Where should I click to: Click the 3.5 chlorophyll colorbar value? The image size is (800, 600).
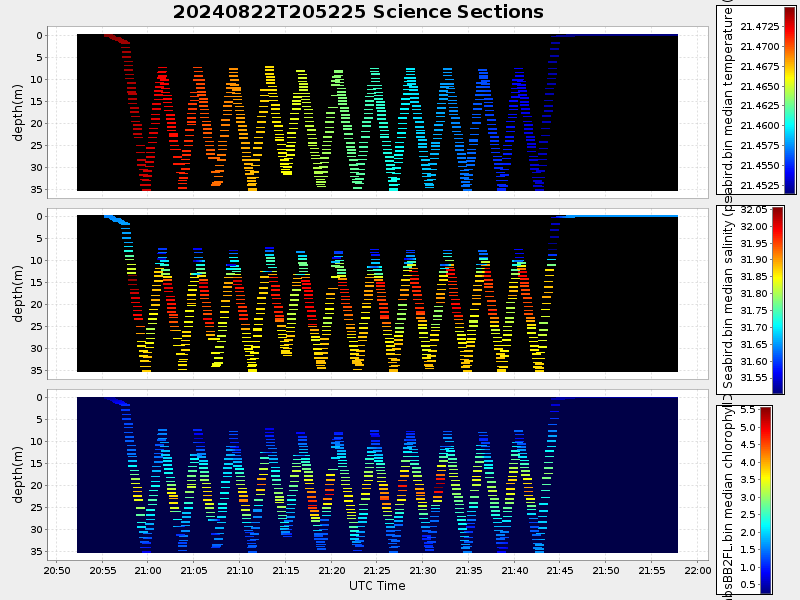747,480
